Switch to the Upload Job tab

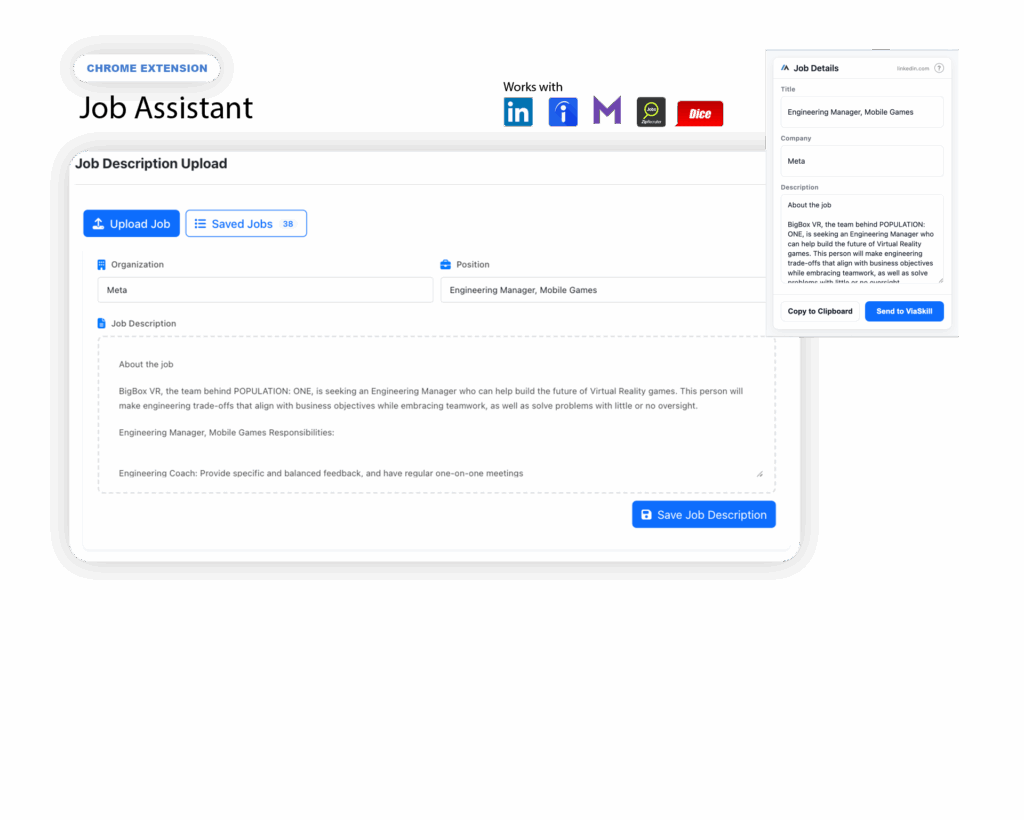pyautogui.click(x=131, y=224)
